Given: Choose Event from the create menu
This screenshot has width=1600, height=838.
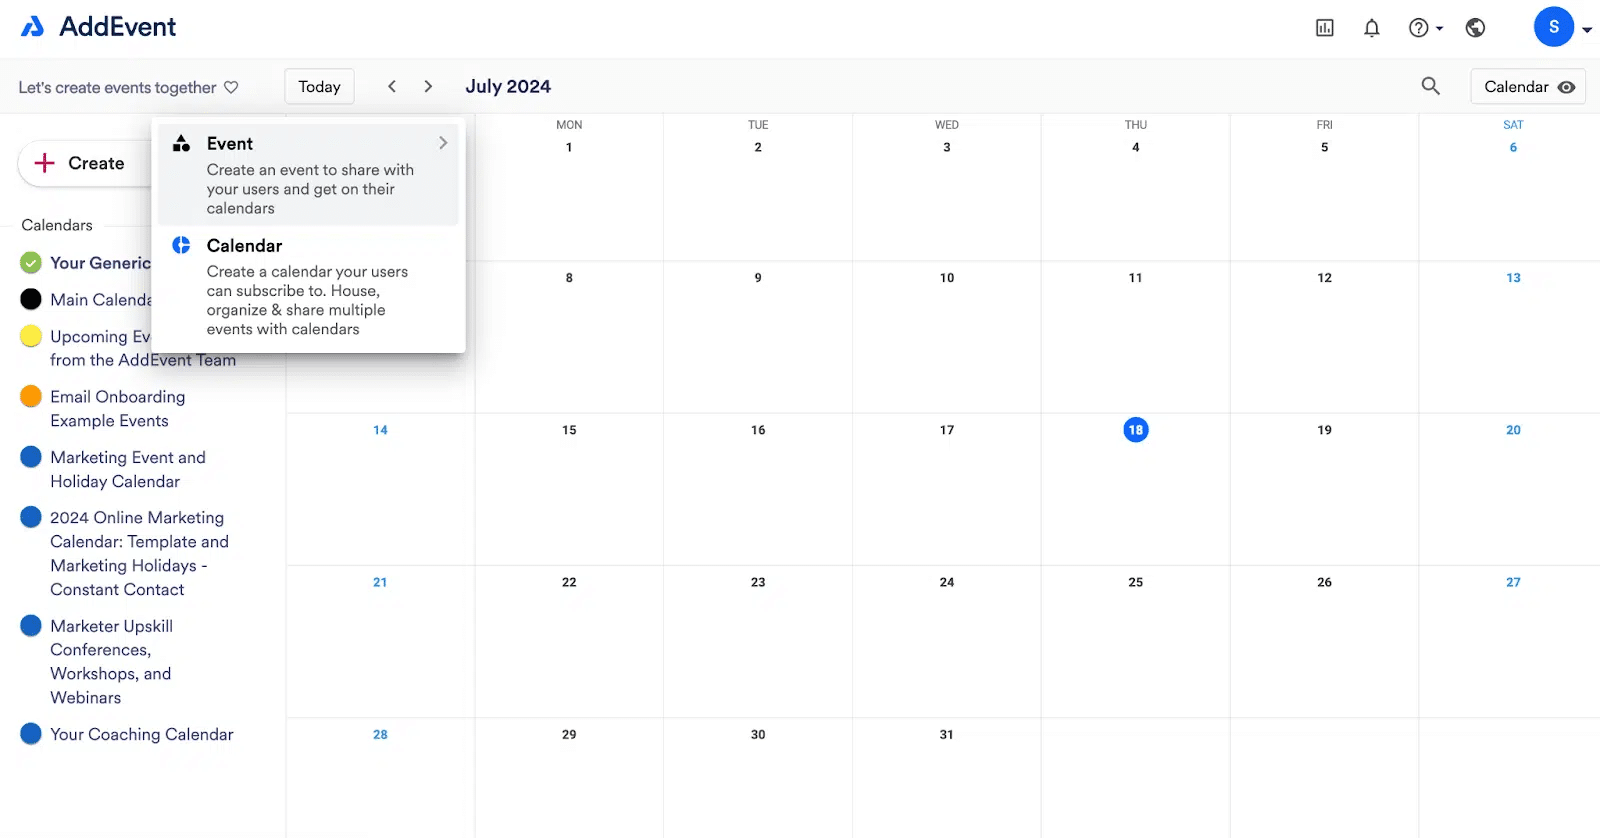Looking at the screenshot, I should 308,174.
